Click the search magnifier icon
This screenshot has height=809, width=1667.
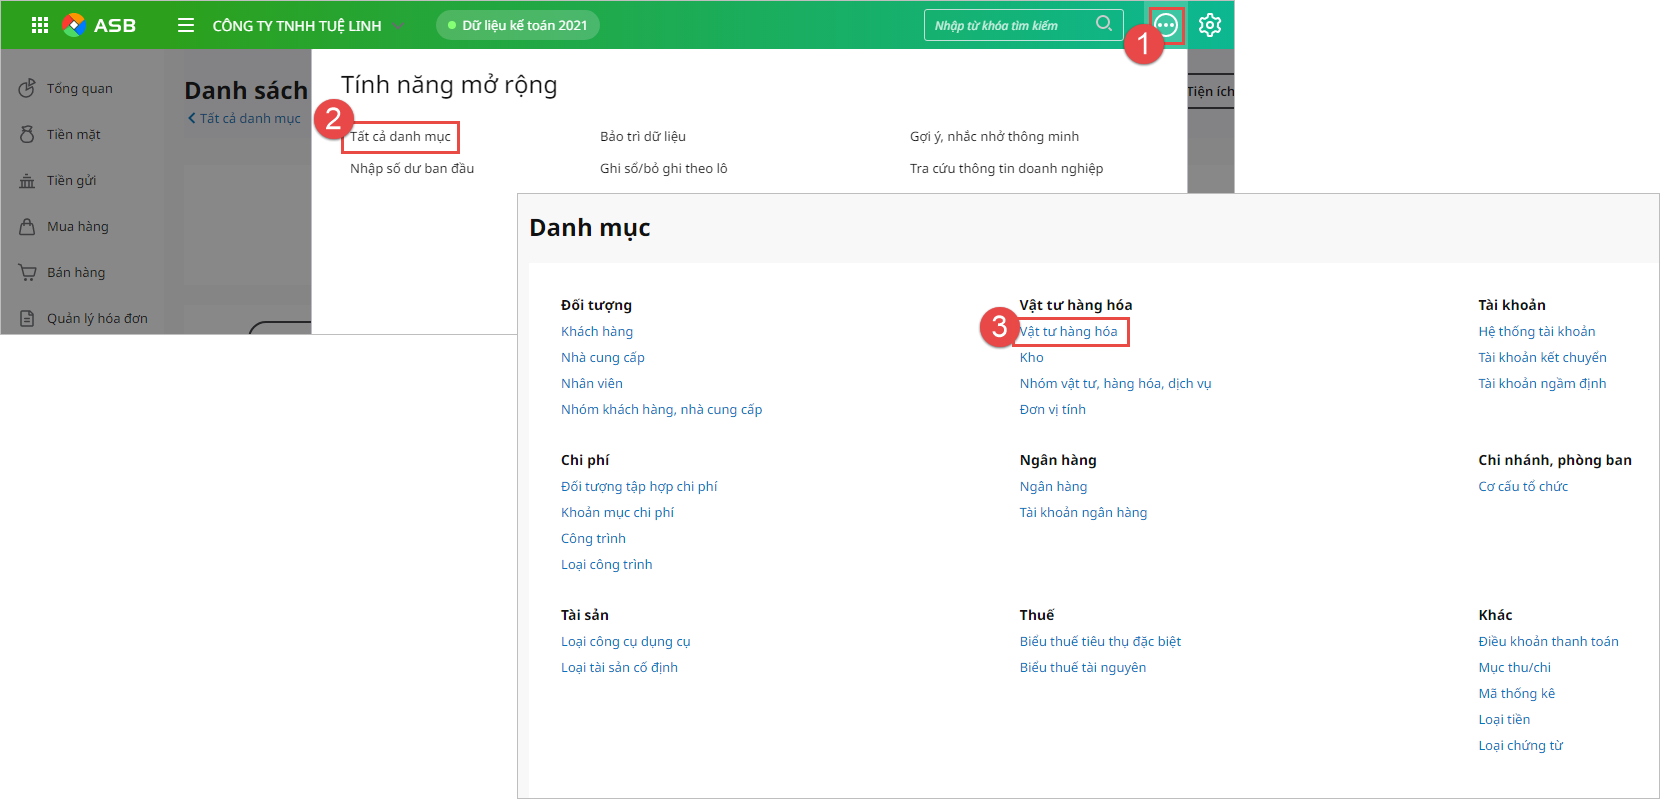click(1104, 24)
